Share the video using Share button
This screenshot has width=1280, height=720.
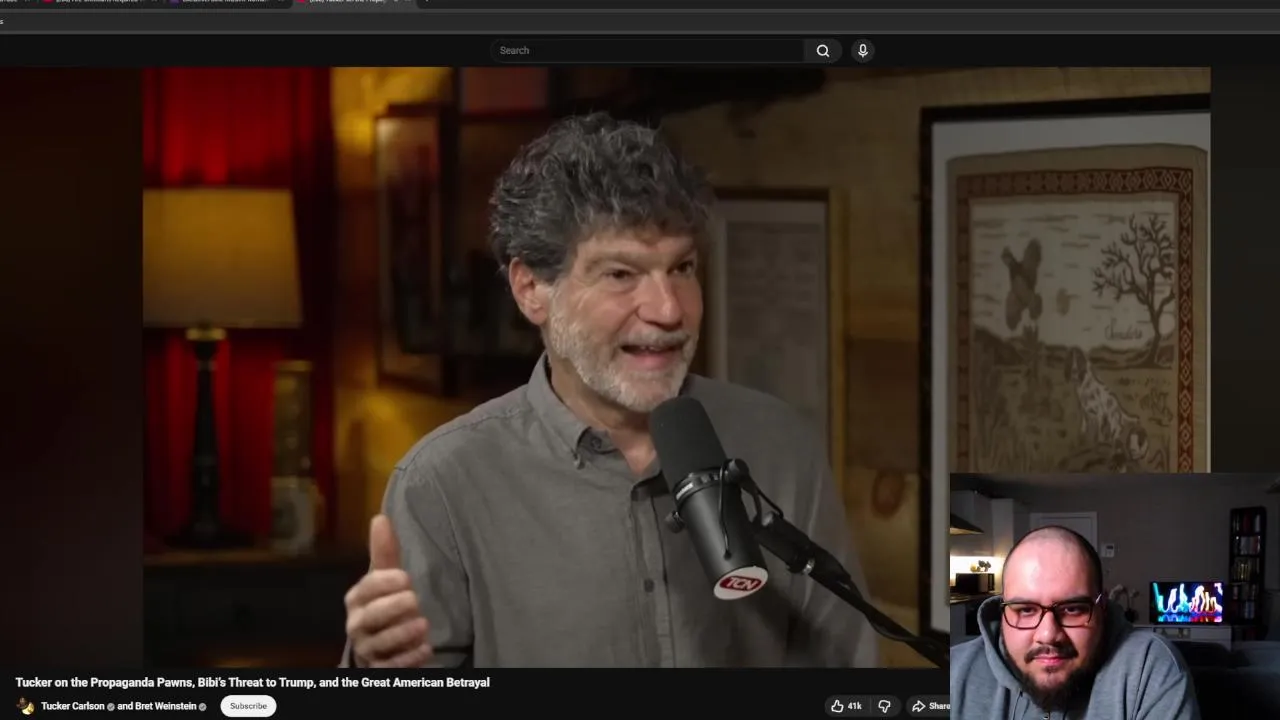click(x=930, y=706)
